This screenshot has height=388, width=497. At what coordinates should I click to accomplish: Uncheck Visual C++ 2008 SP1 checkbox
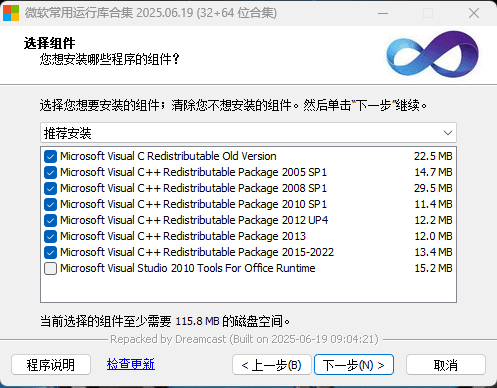tap(50, 188)
